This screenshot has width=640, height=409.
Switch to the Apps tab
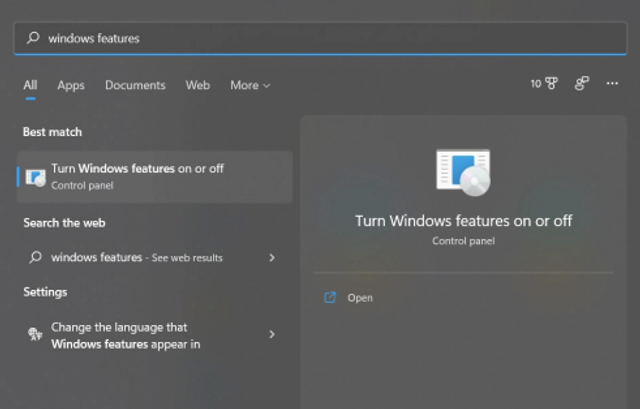point(71,85)
